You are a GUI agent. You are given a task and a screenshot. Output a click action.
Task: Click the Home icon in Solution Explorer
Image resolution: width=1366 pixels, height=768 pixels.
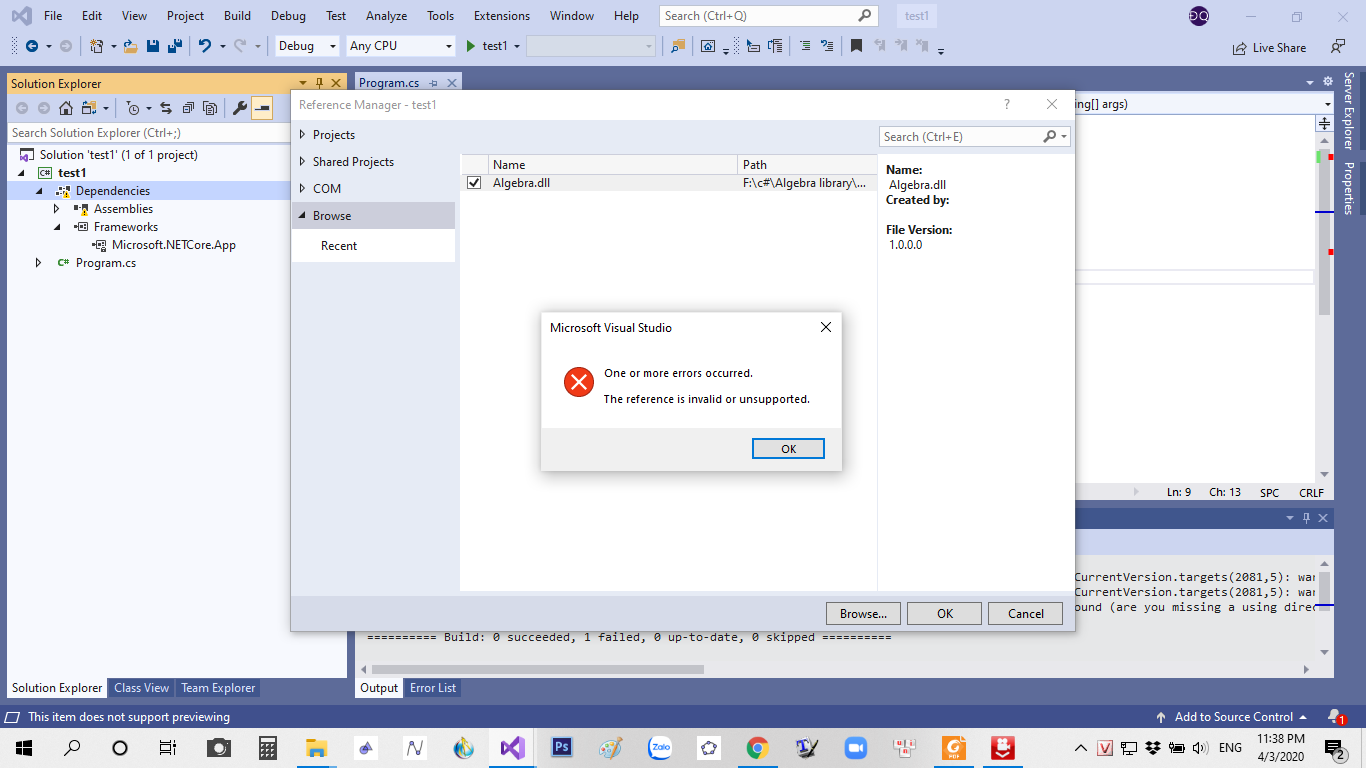tap(65, 108)
